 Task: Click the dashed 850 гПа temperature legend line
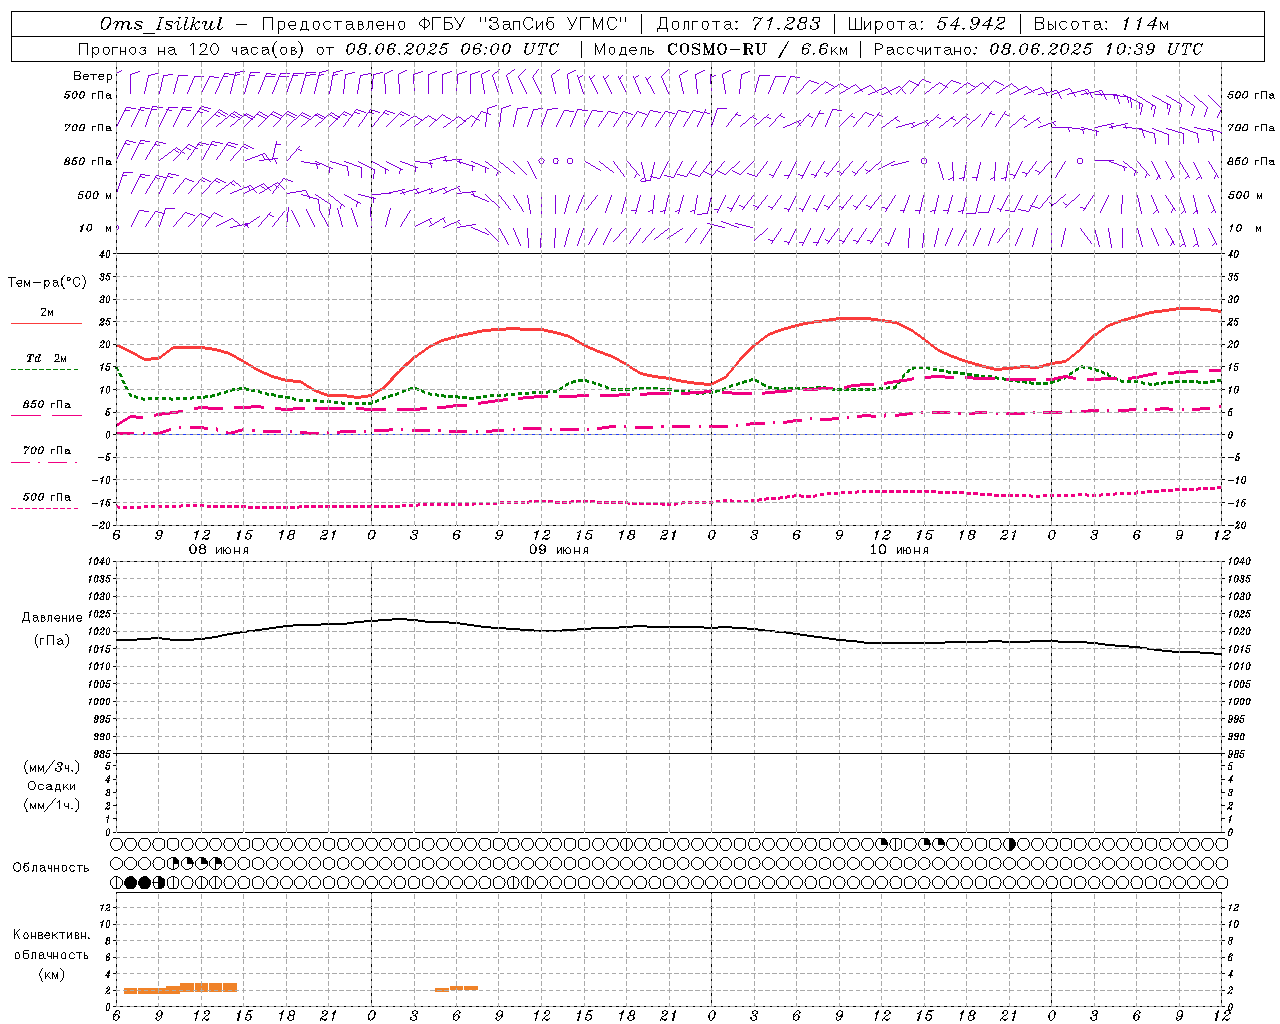pos(45,416)
